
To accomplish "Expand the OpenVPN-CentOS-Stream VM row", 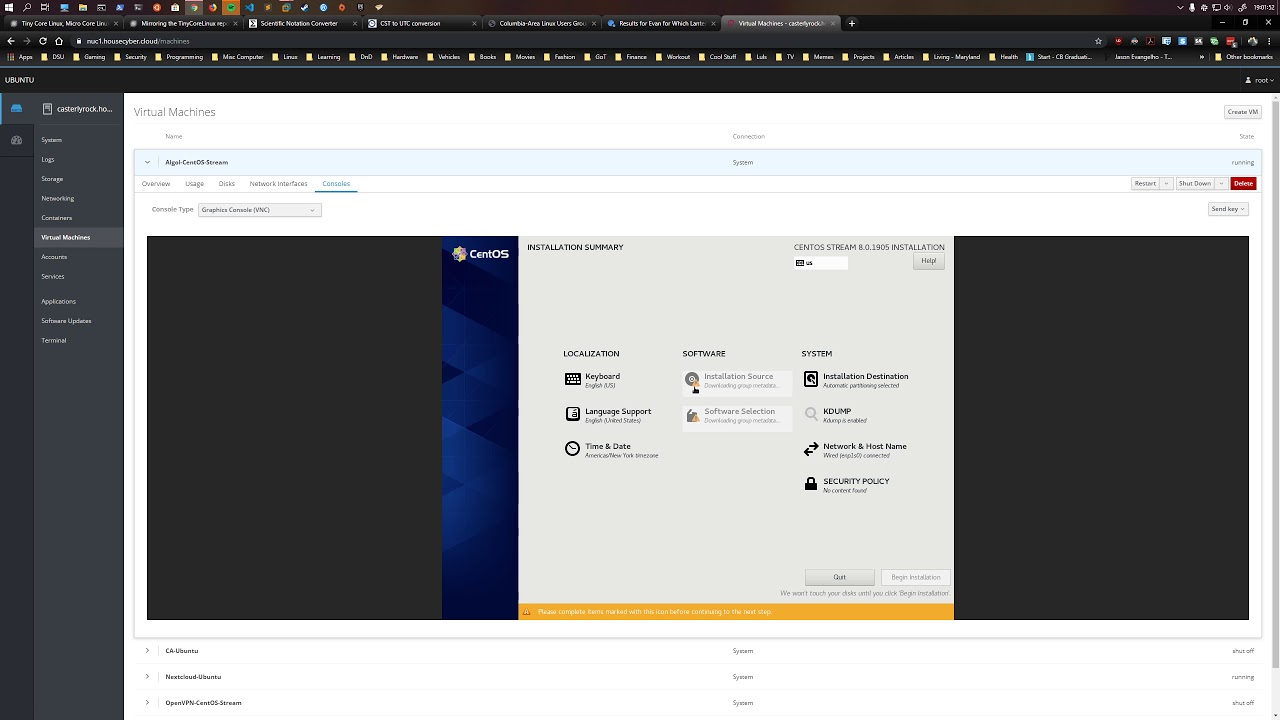I will [x=147, y=703].
